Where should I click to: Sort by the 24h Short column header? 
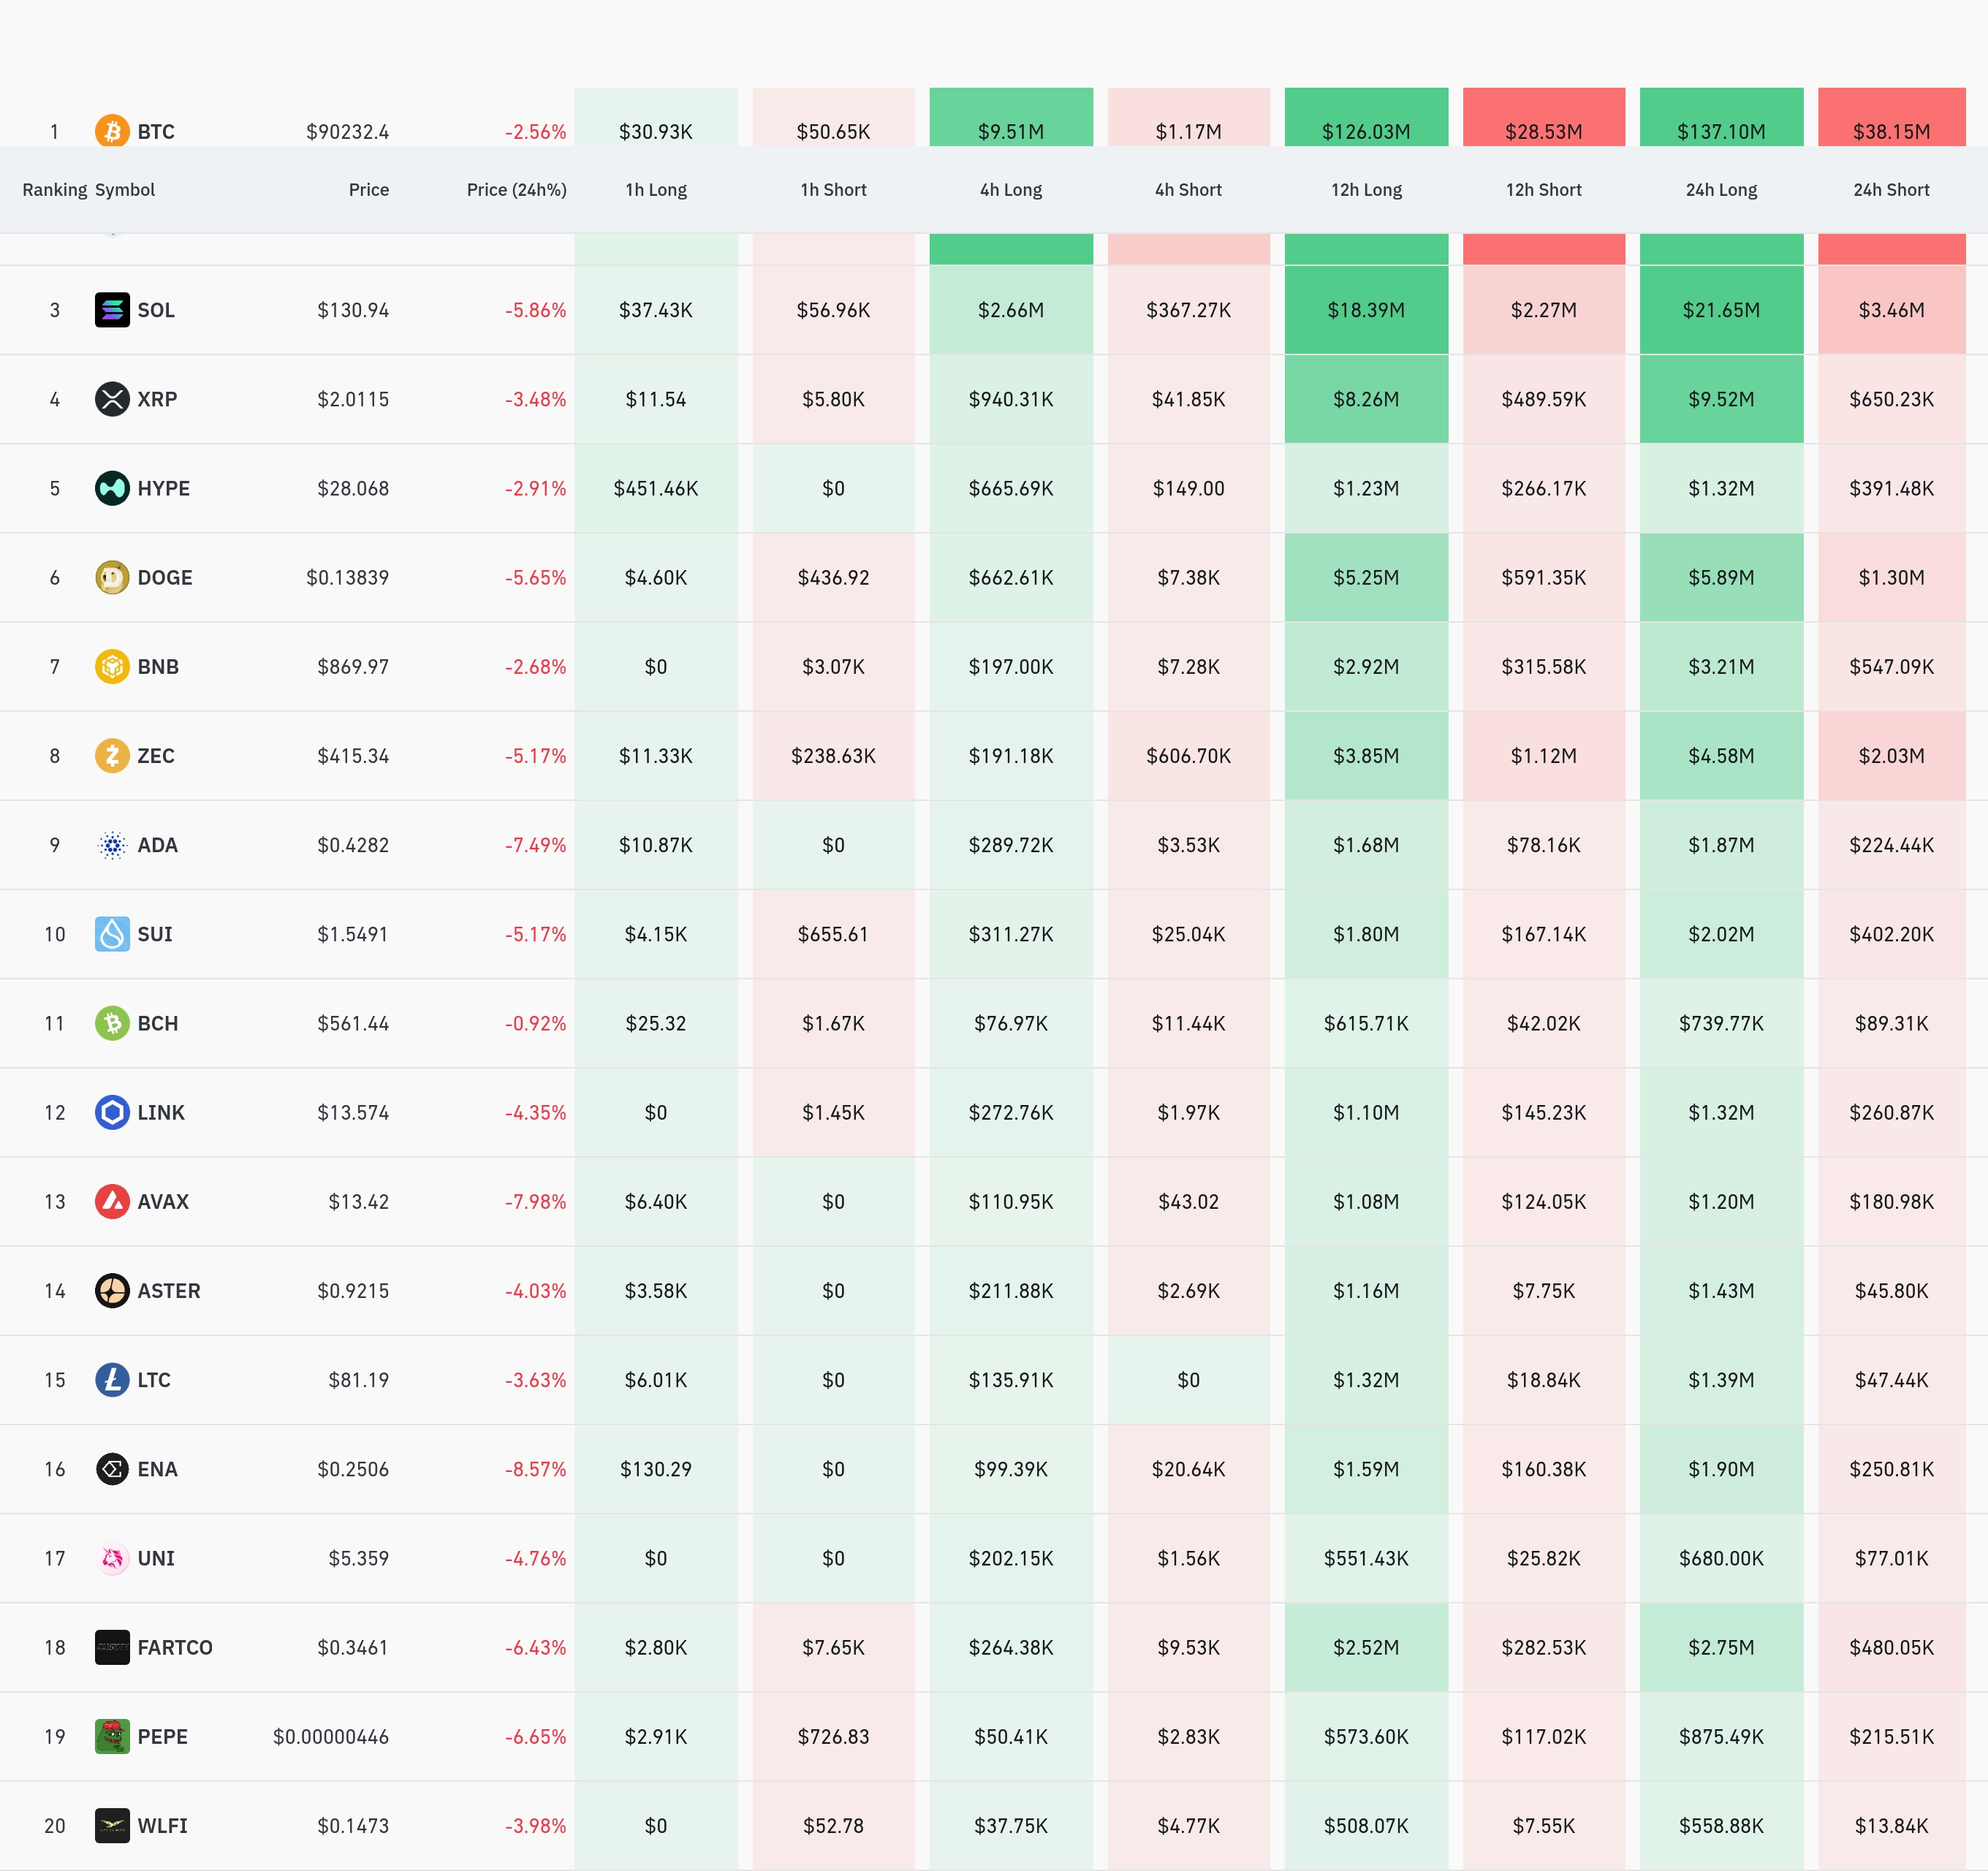pos(1890,190)
